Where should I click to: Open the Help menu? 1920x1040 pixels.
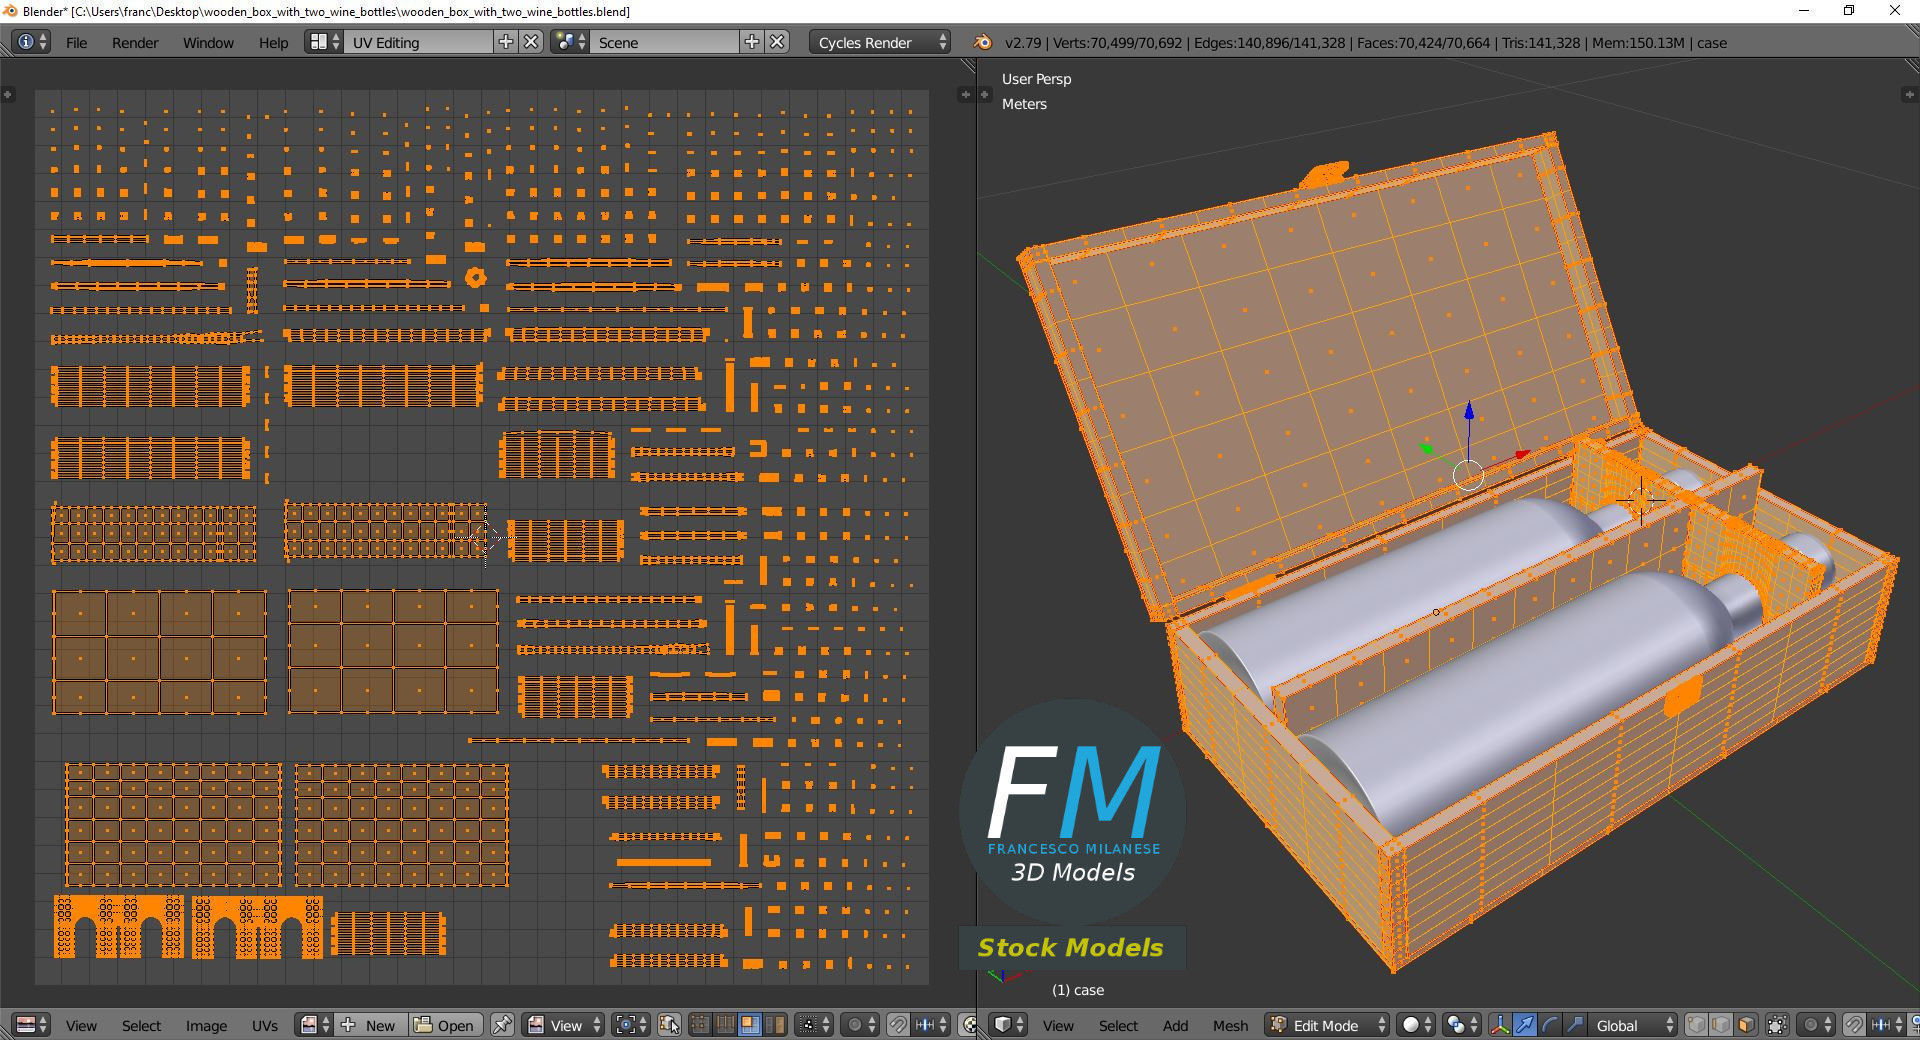coord(273,42)
